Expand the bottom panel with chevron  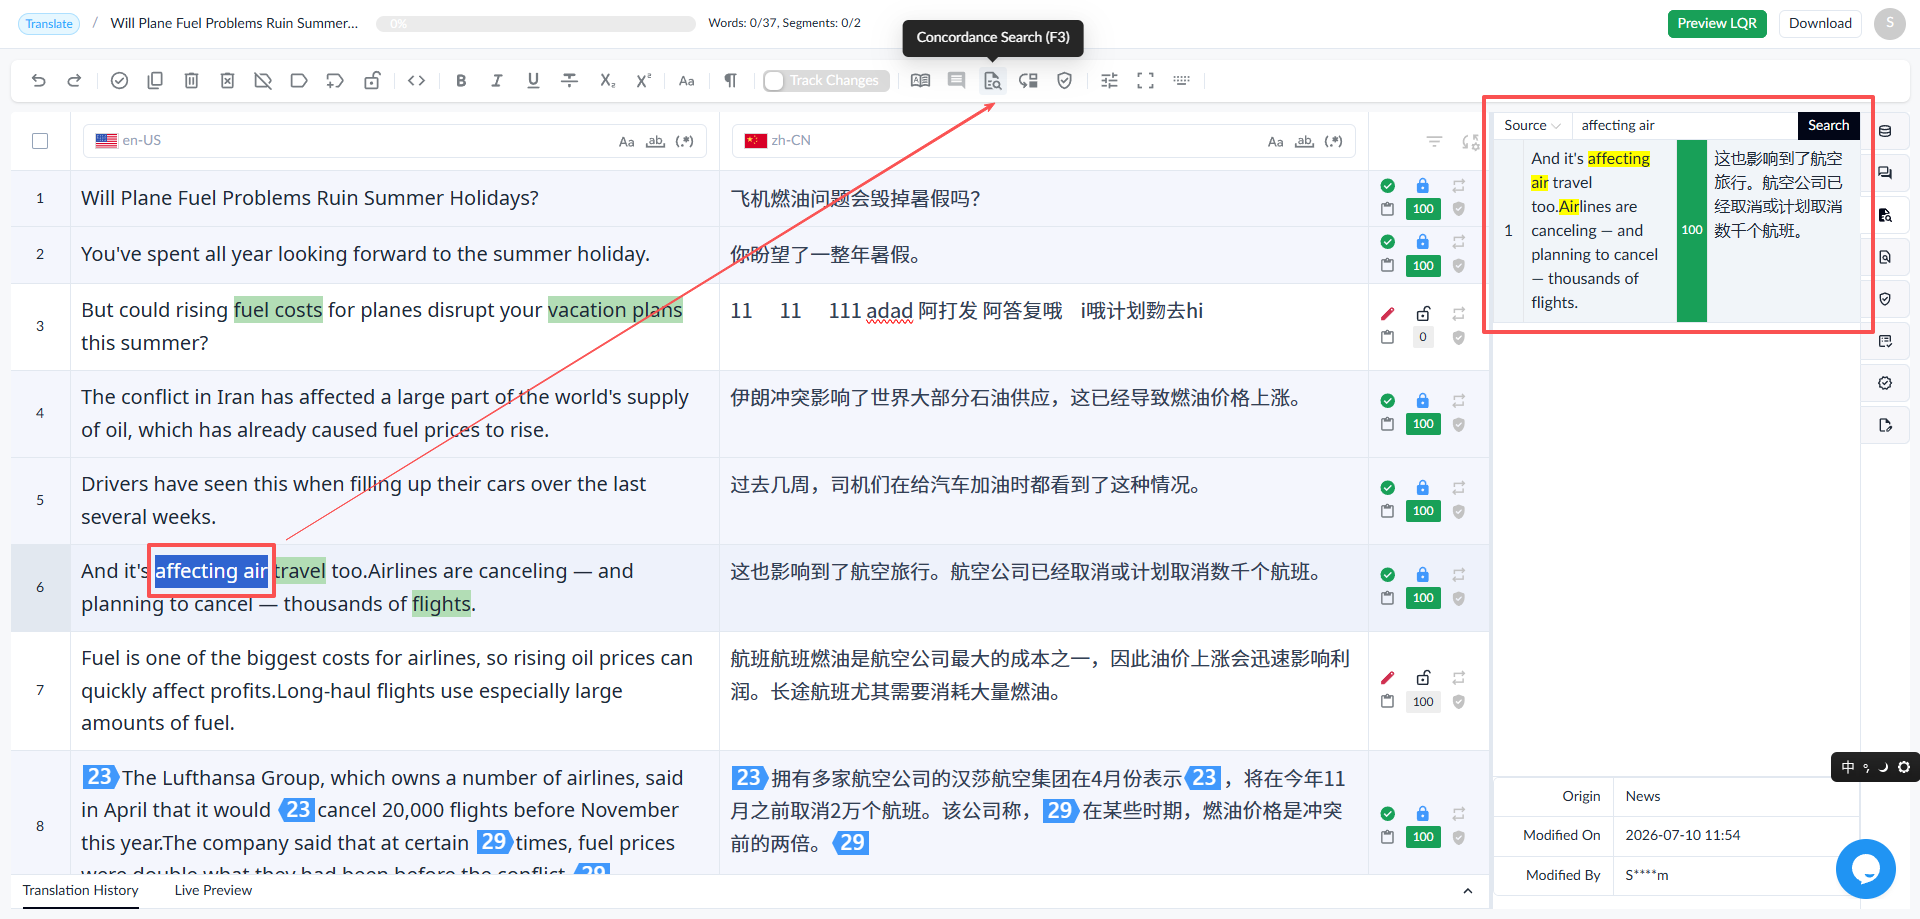(1467, 891)
